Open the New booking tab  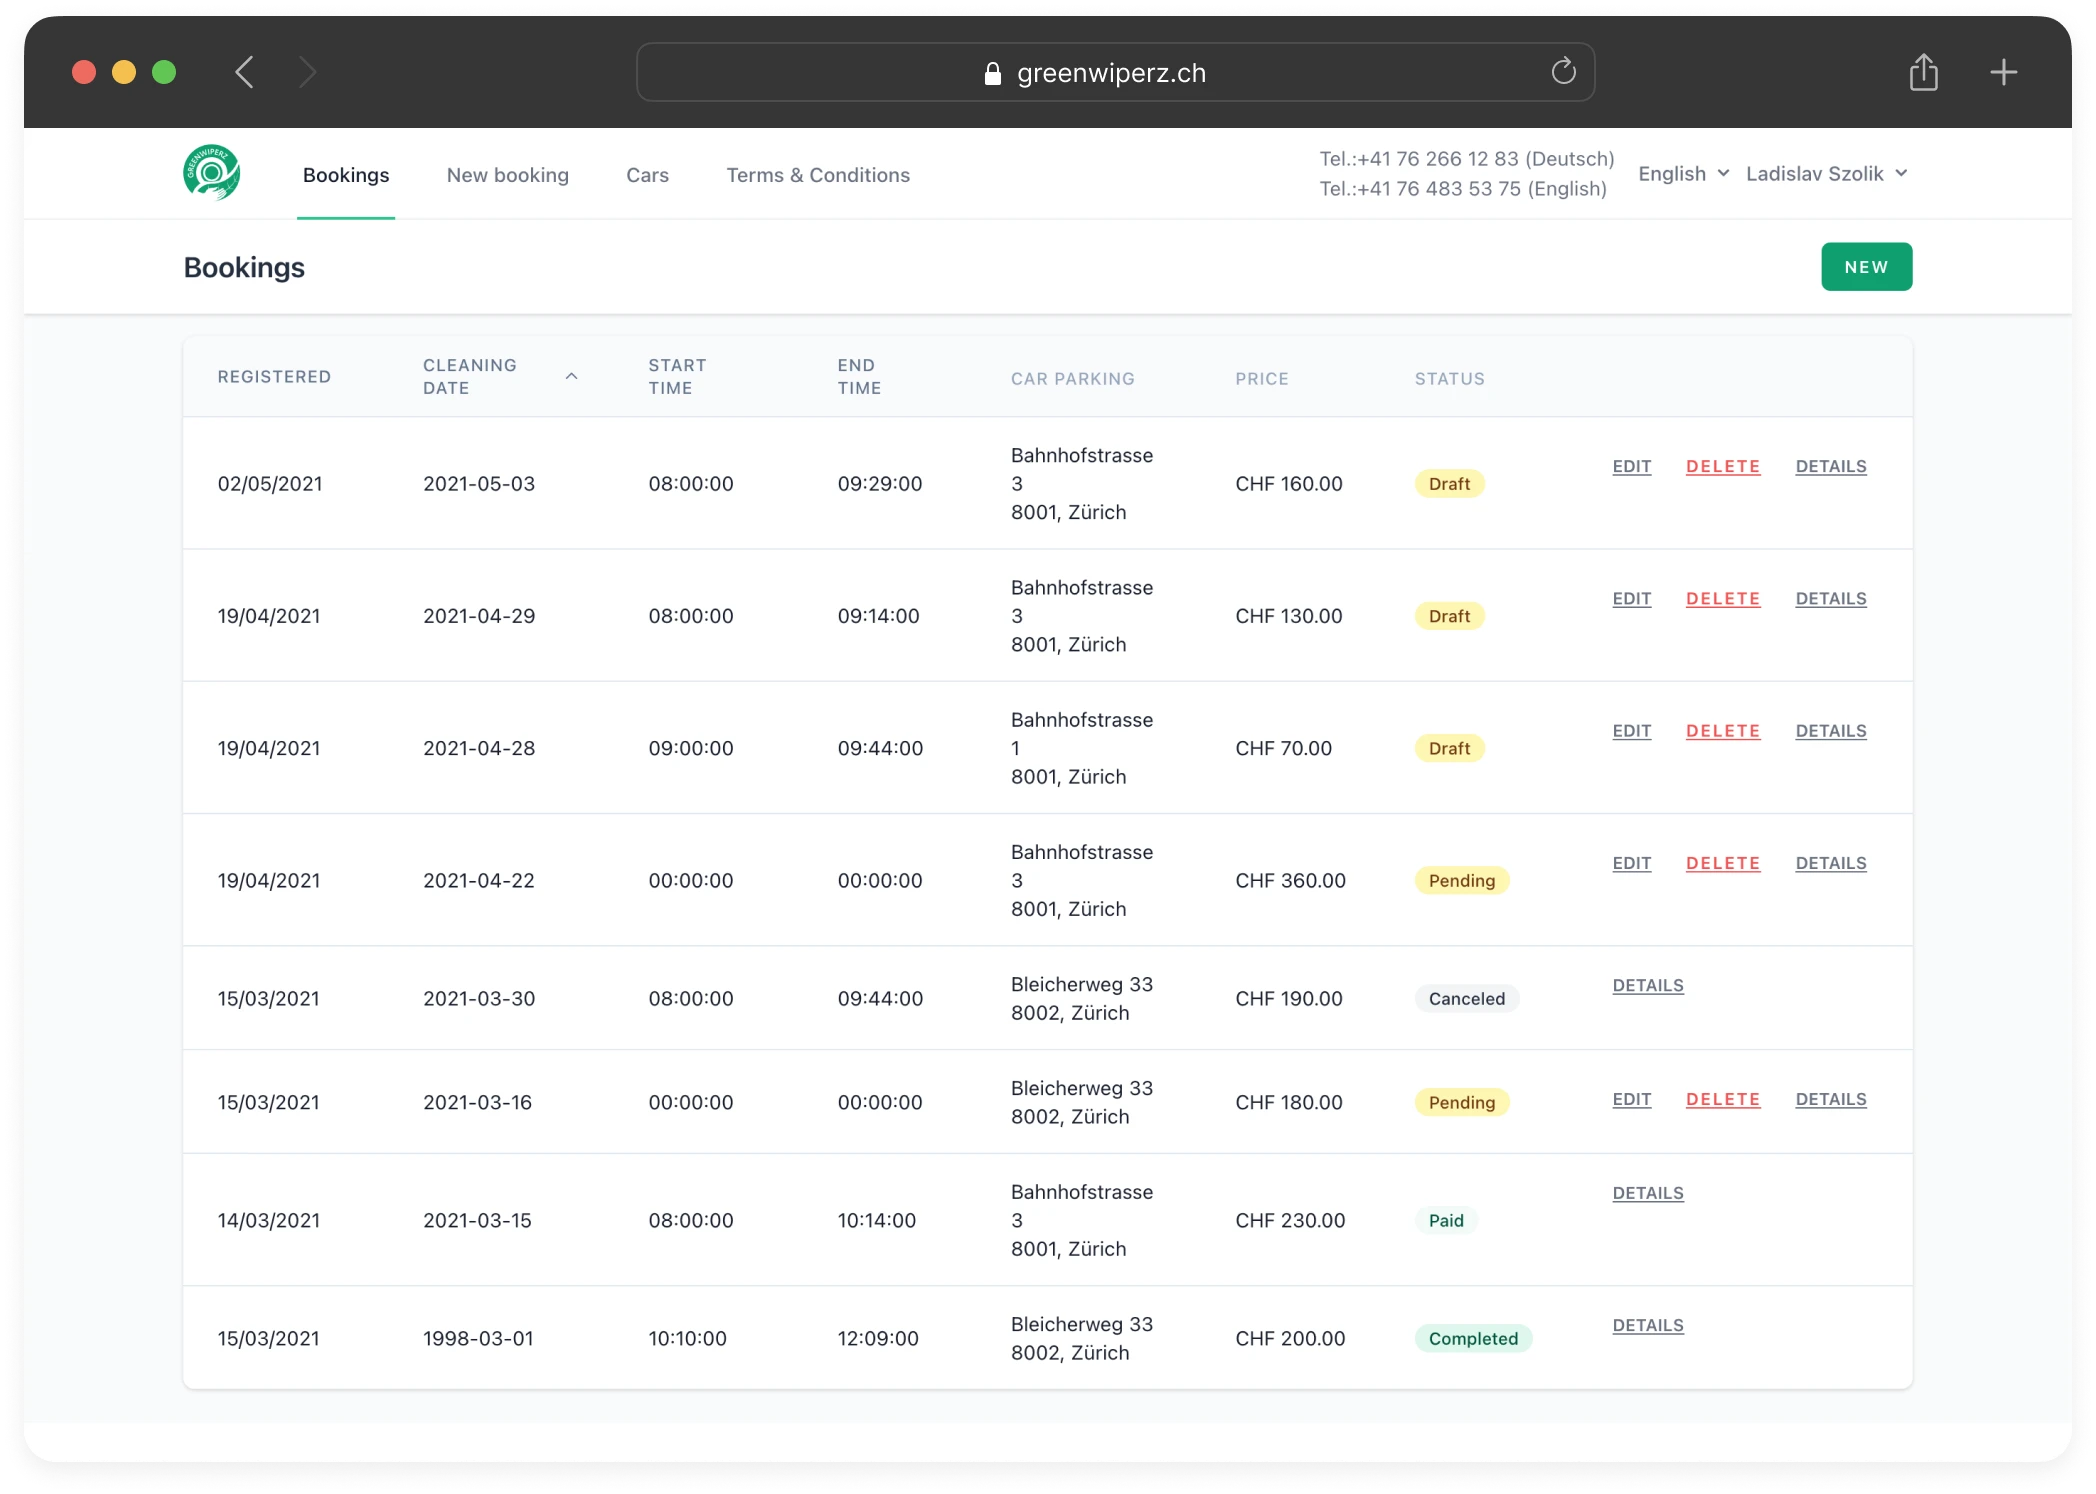[x=508, y=175]
